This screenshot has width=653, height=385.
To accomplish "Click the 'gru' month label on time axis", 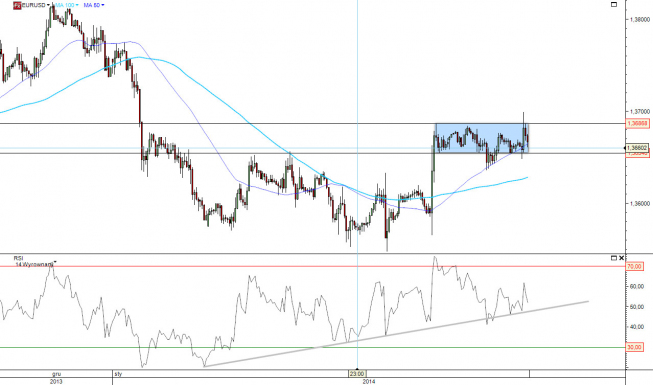I will (56, 374).
